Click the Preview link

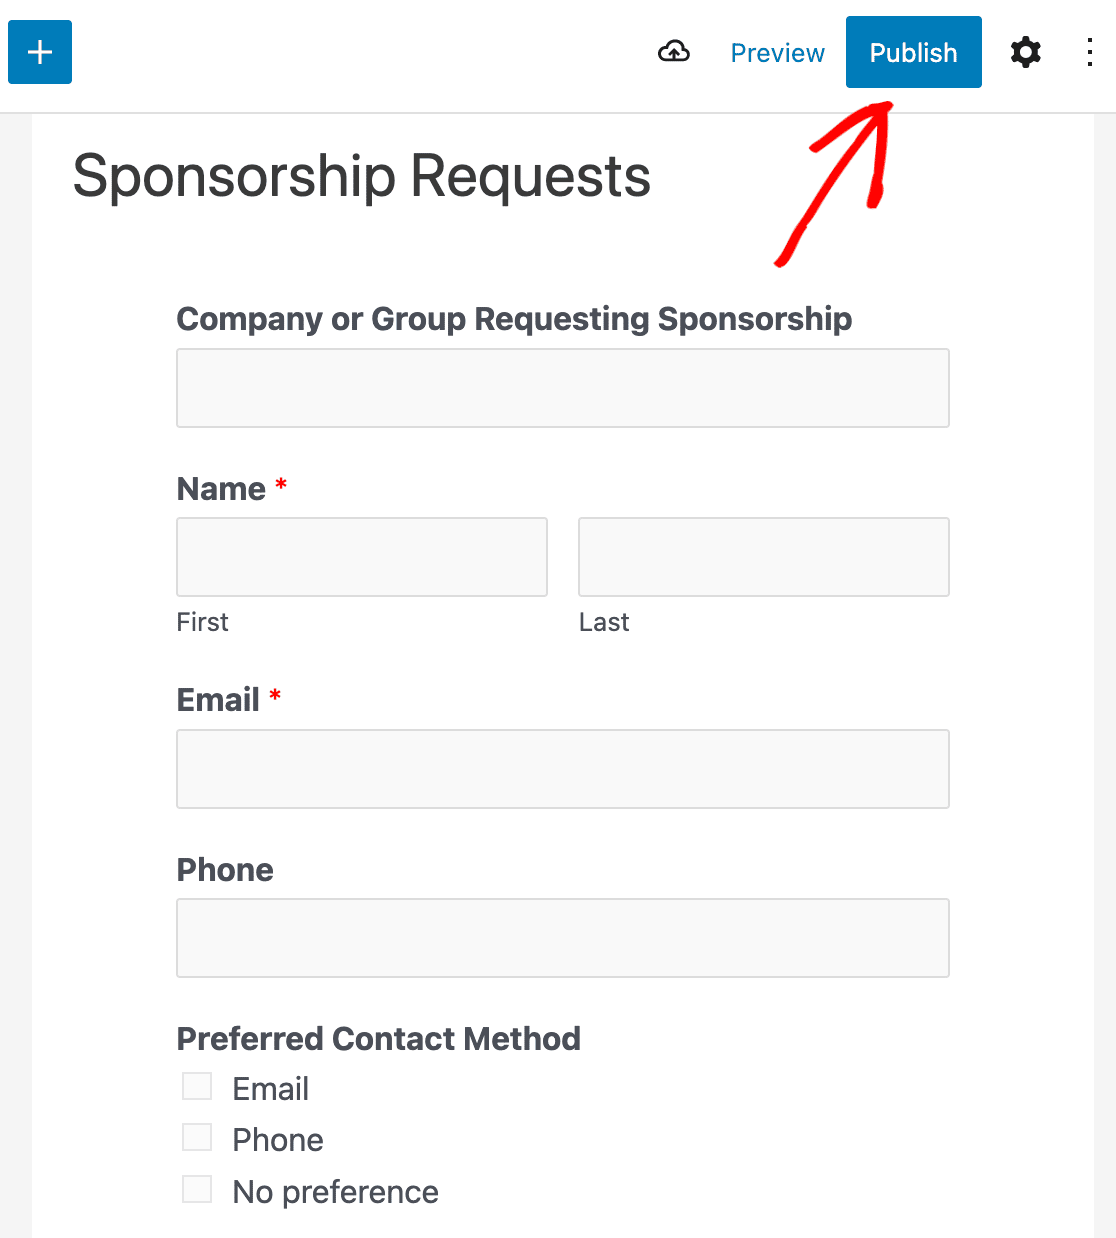pos(777,53)
